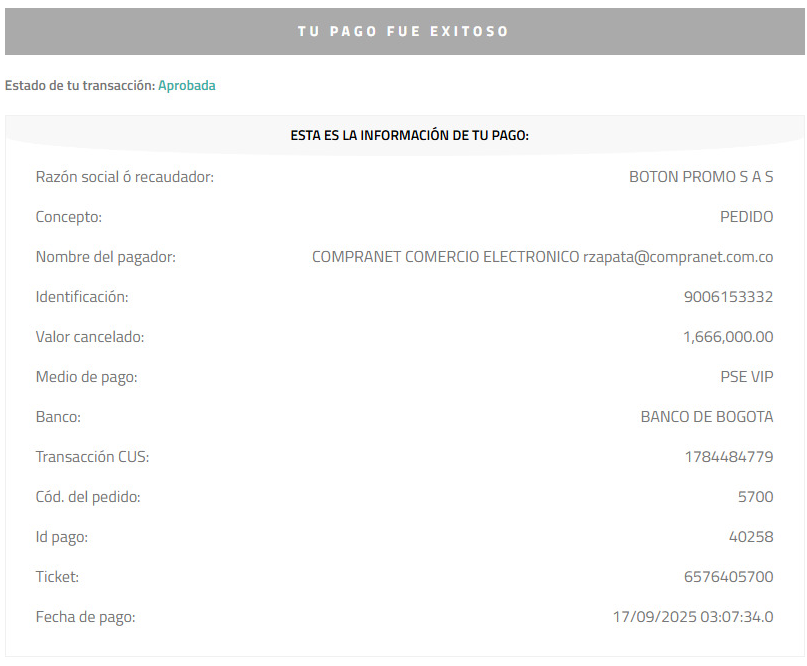Click the 'PSE VIP' payment method value
The image size is (807, 666).
pyautogui.click(x=747, y=377)
